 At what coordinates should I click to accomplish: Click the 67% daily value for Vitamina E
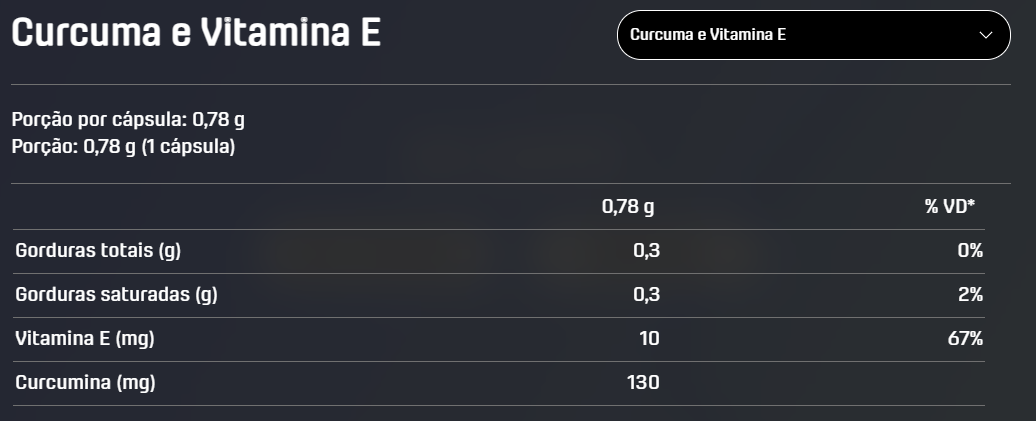pyautogui.click(x=965, y=339)
